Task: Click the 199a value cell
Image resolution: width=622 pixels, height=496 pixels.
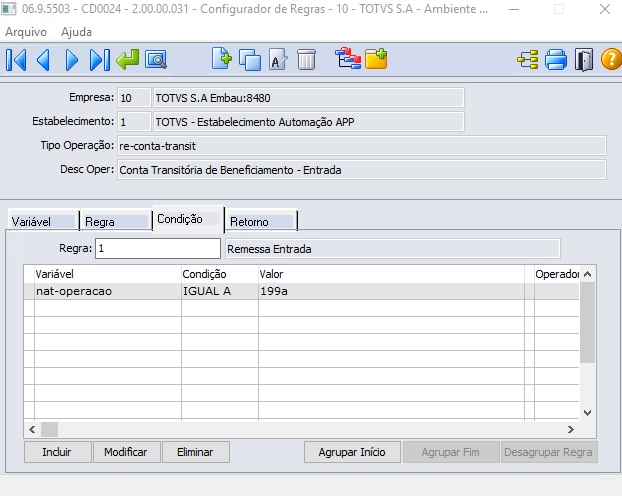Action: pyautogui.click(x=391, y=291)
